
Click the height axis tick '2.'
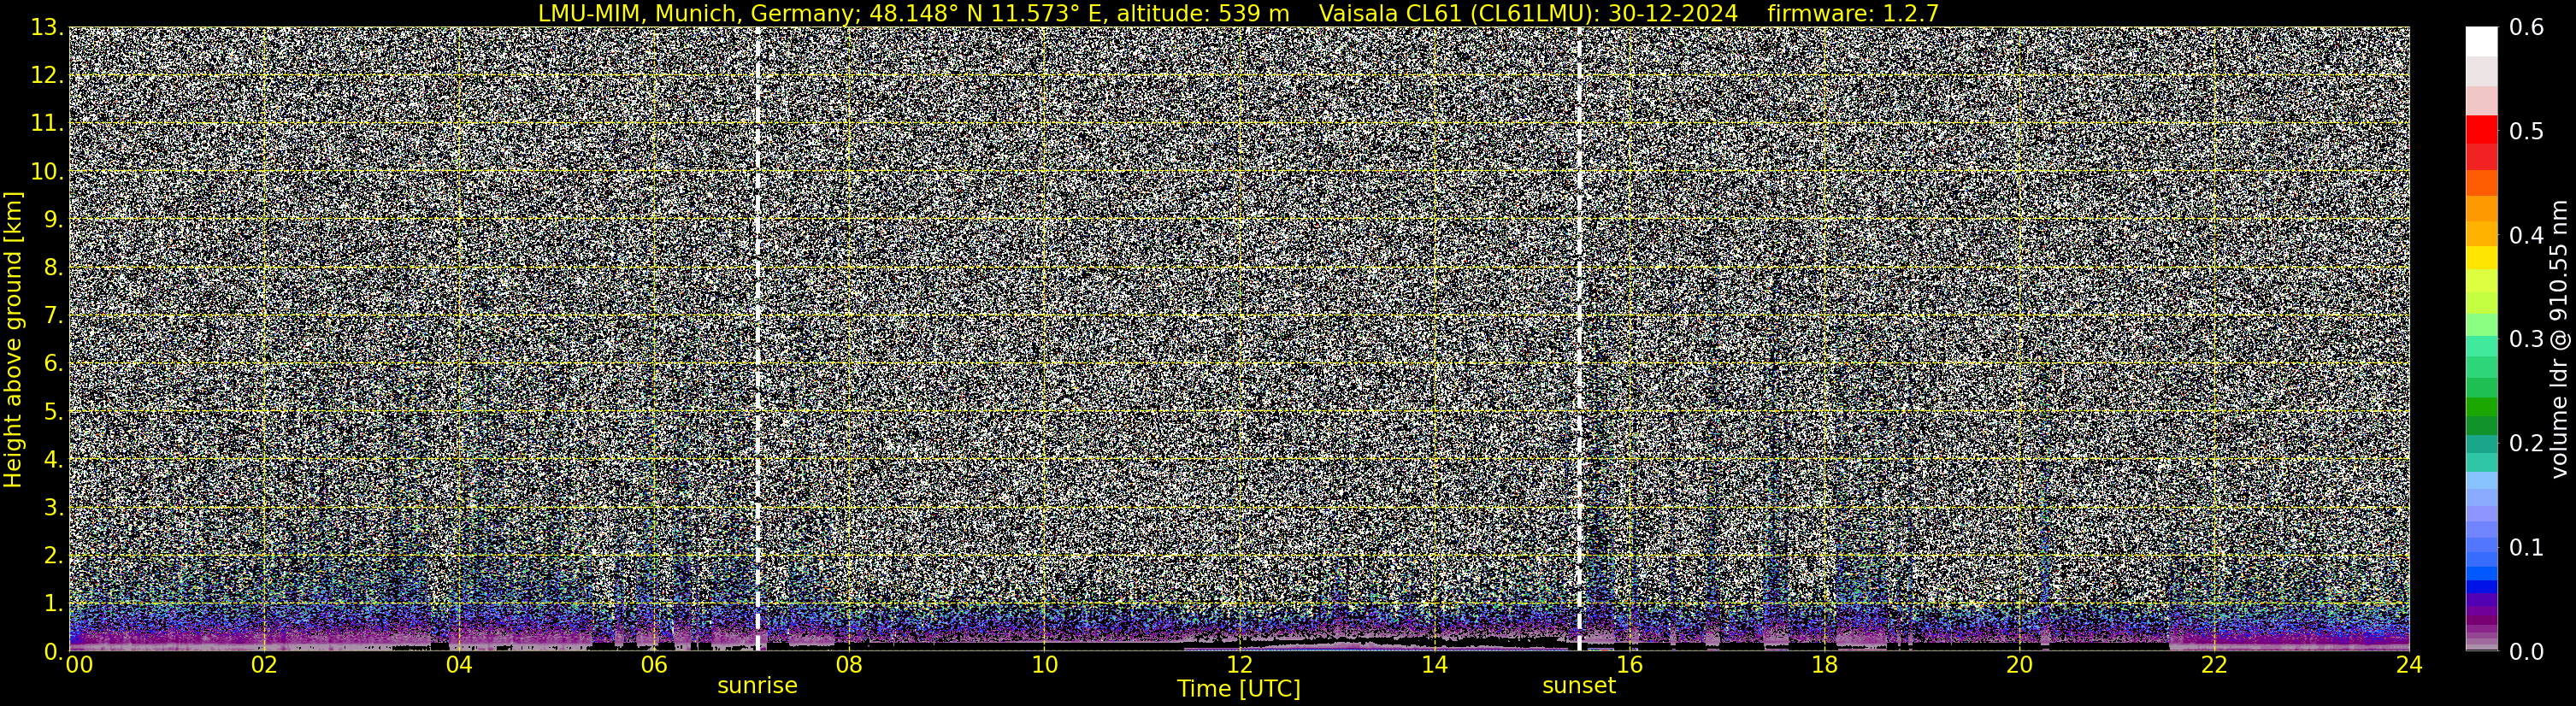[x=54, y=556]
